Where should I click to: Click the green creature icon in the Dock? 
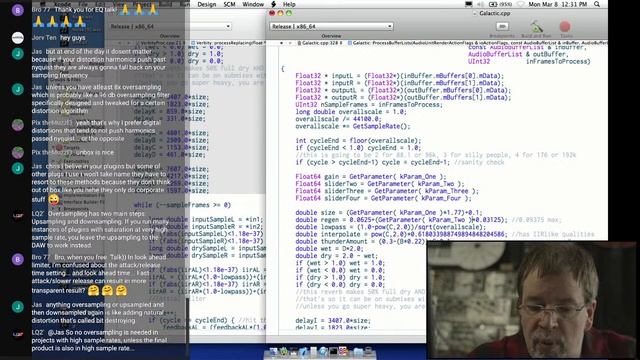coord(284,351)
